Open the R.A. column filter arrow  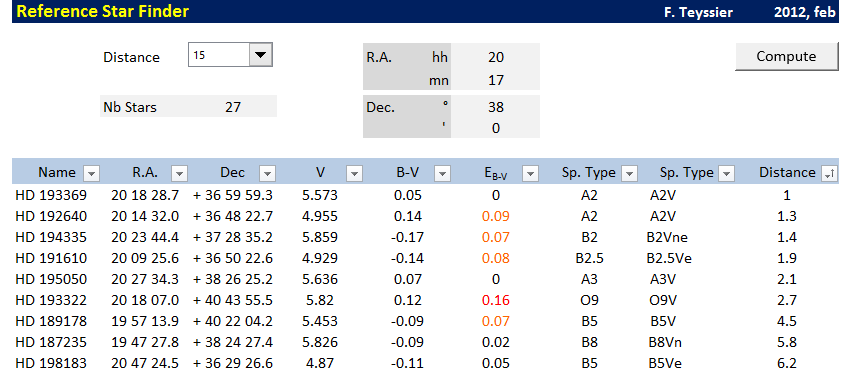pyautogui.click(x=179, y=173)
